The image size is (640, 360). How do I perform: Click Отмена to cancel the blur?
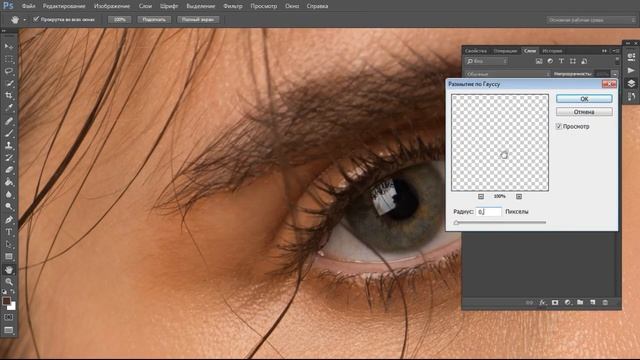(584, 112)
